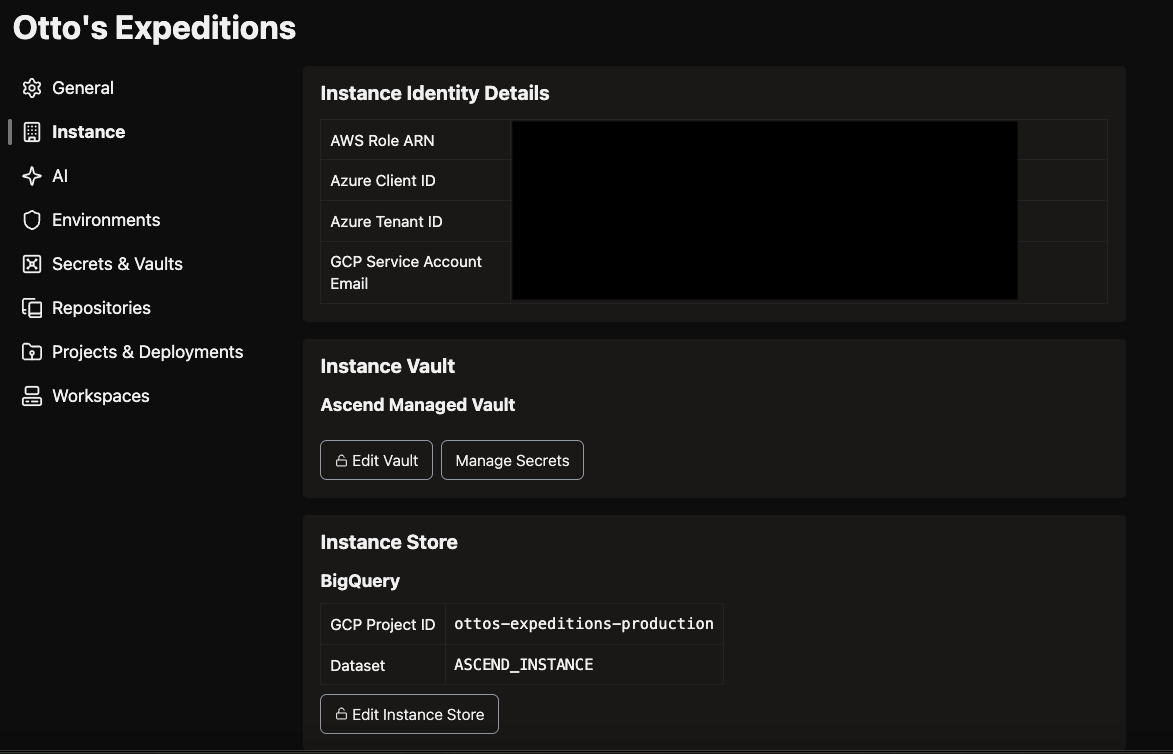This screenshot has height=754, width=1173.
Task: Click the Instance Store heading
Action: (389, 542)
